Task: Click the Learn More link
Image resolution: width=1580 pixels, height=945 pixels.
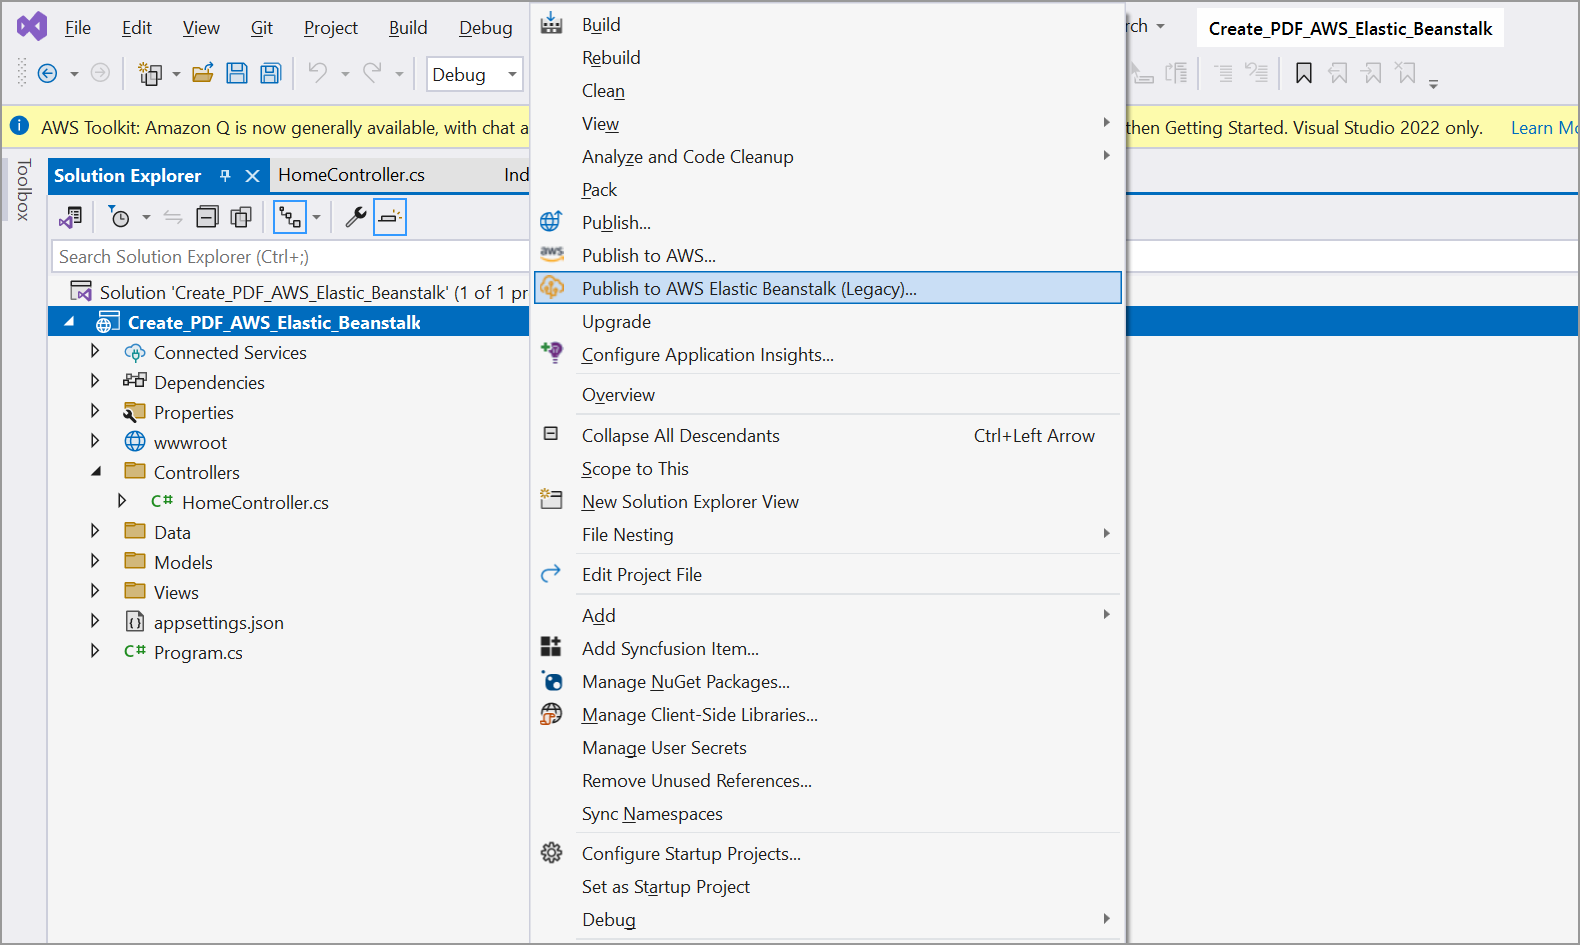Action: coord(1544,127)
